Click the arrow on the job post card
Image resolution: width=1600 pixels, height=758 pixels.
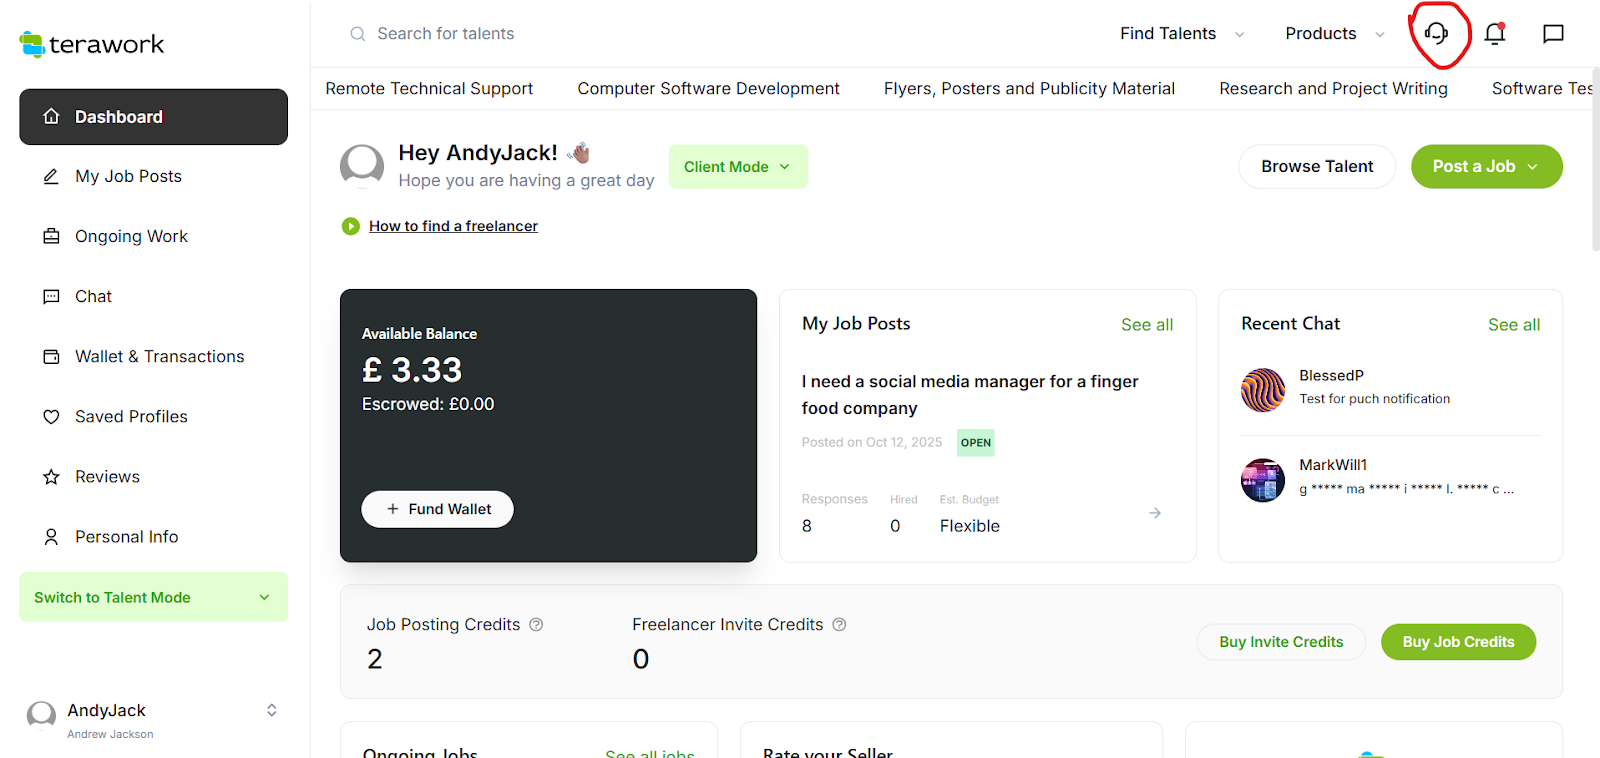(x=1155, y=513)
